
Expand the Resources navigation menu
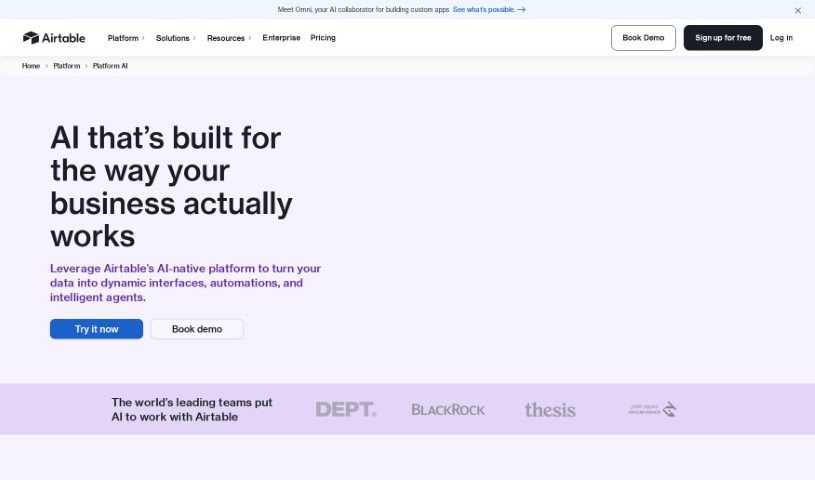[229, 38]
